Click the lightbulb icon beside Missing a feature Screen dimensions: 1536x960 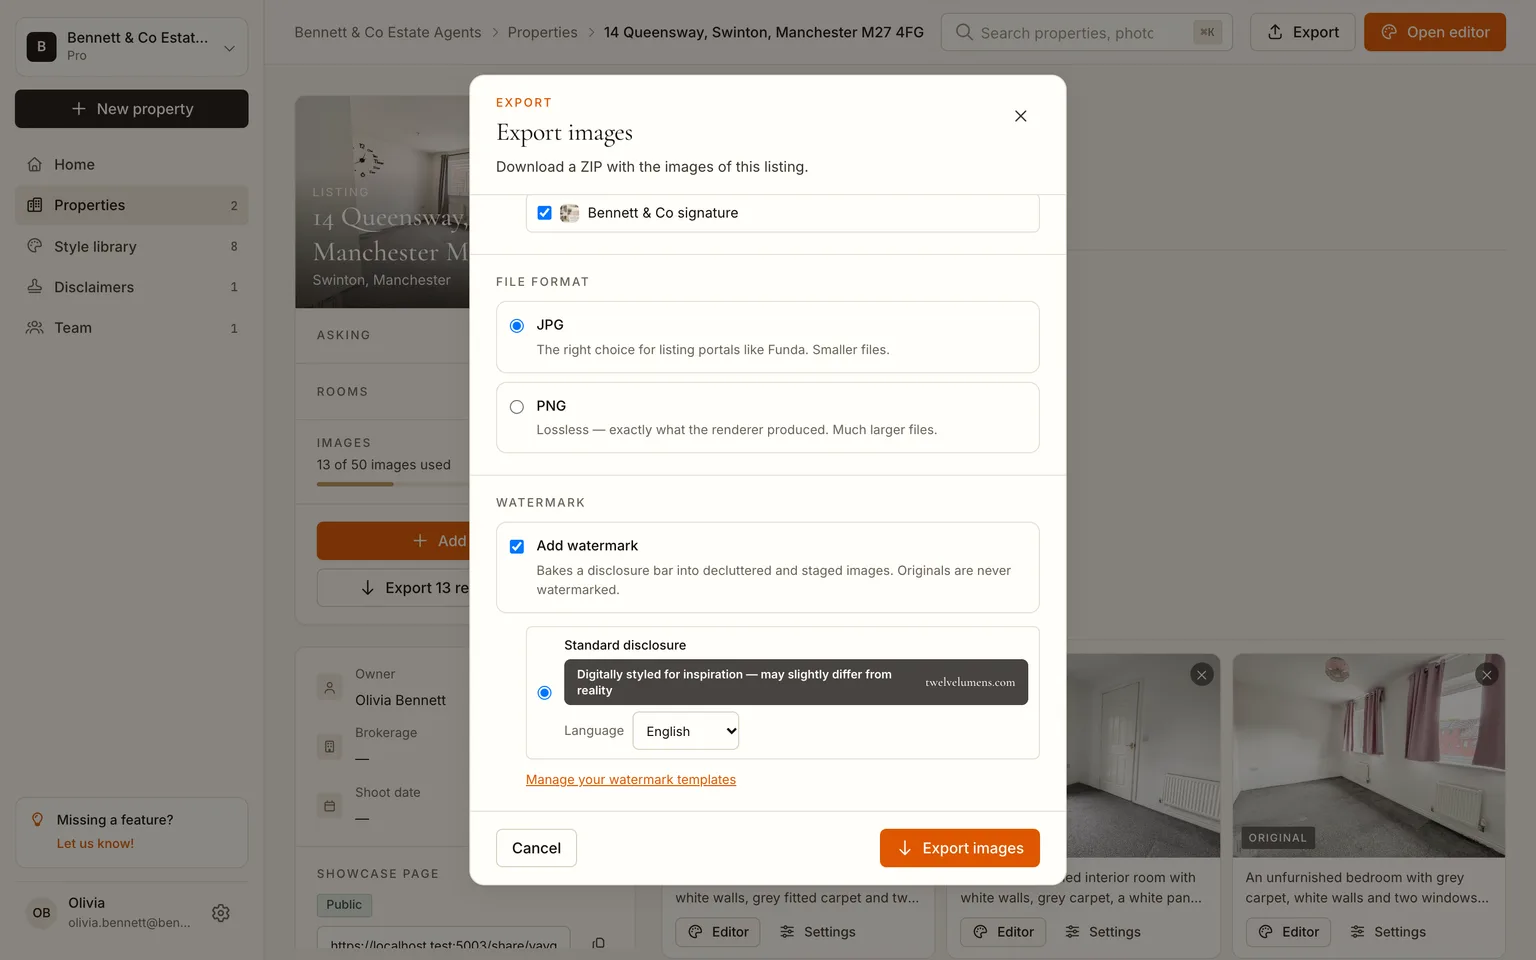coord(38,820)
